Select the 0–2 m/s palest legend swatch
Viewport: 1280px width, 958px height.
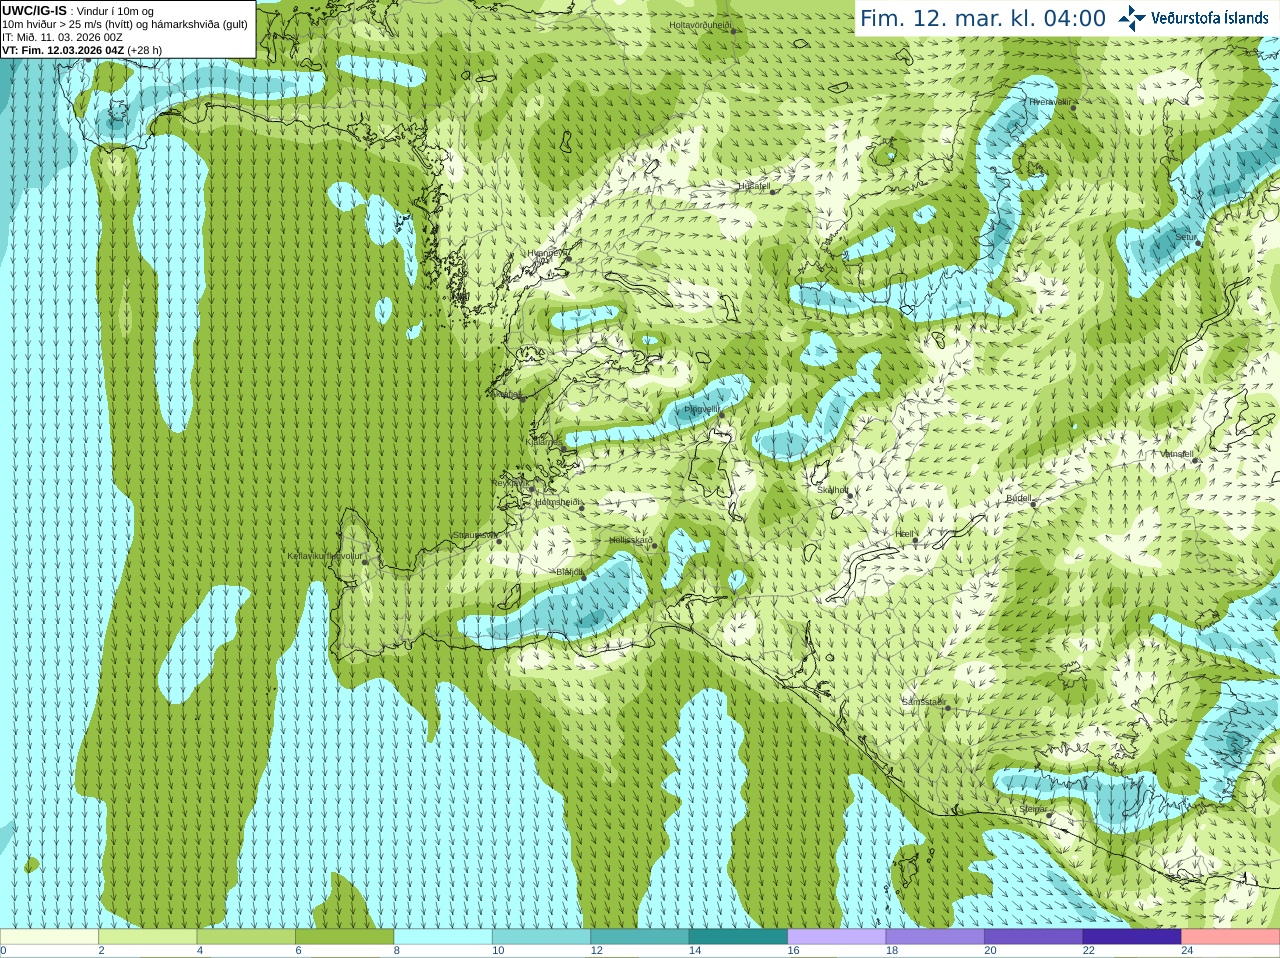click(x=49, y=937)
